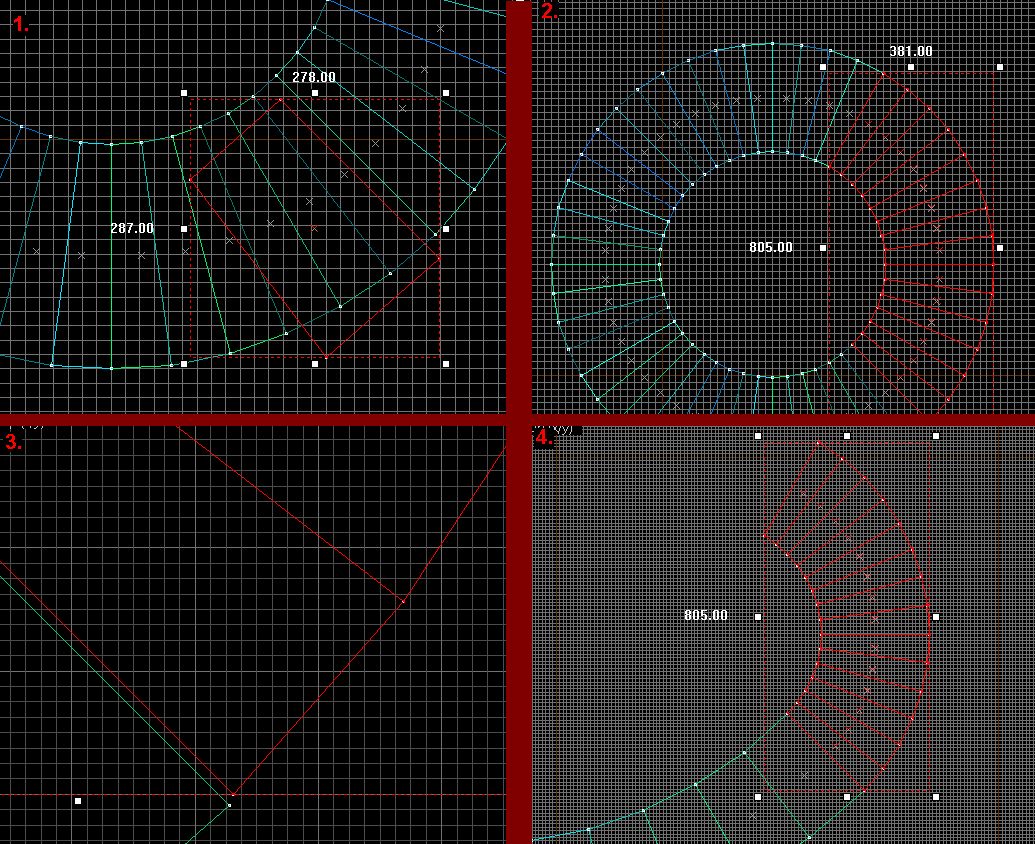The image size is (1035, 844).
Task: Click the top-middle handle below the 278.00 label
Action: pos(315,93)
